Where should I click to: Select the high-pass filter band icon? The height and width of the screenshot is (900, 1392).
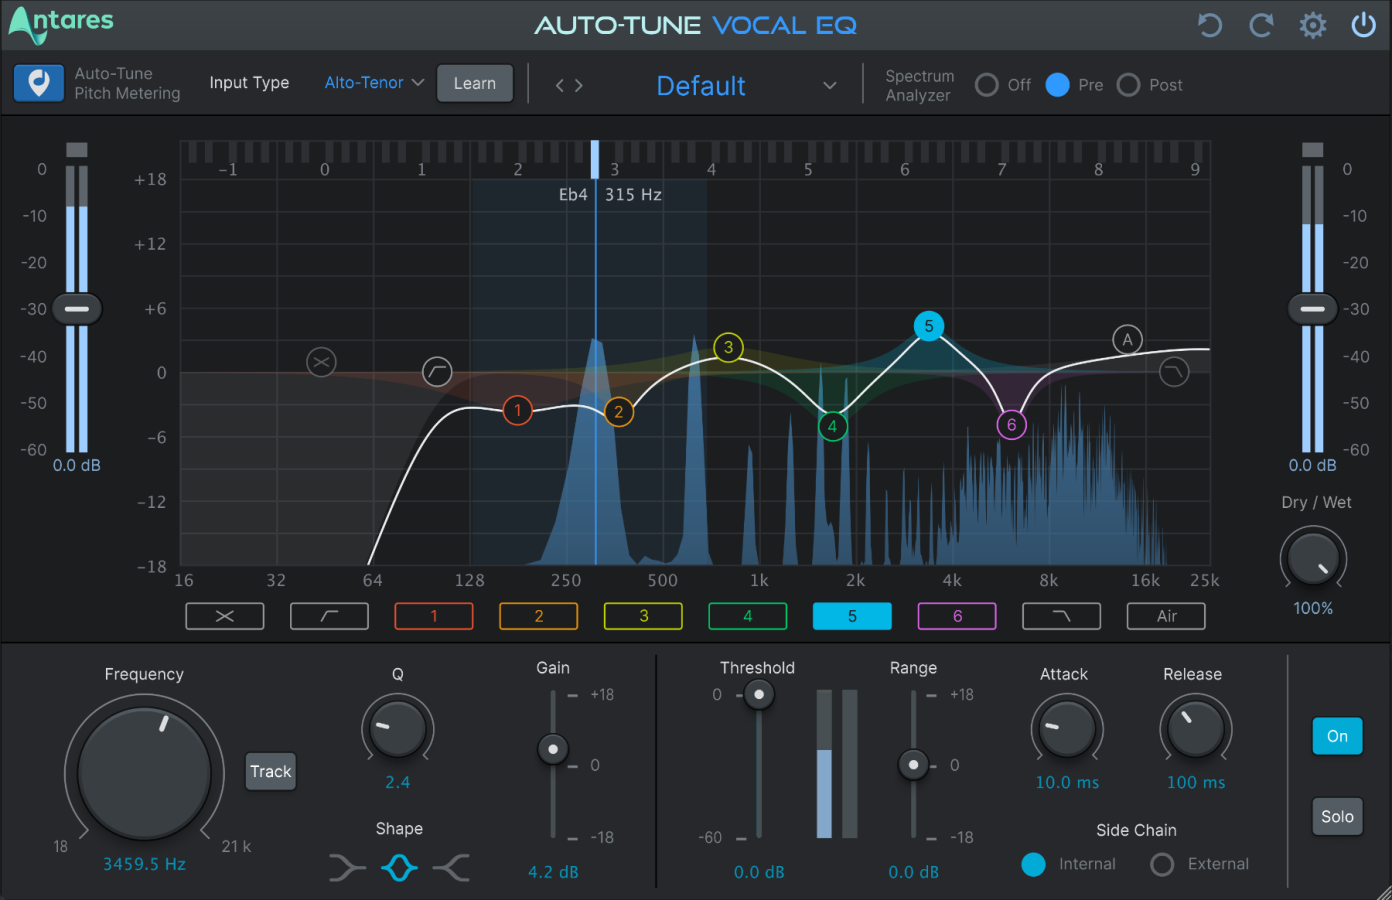click(329, 616)
